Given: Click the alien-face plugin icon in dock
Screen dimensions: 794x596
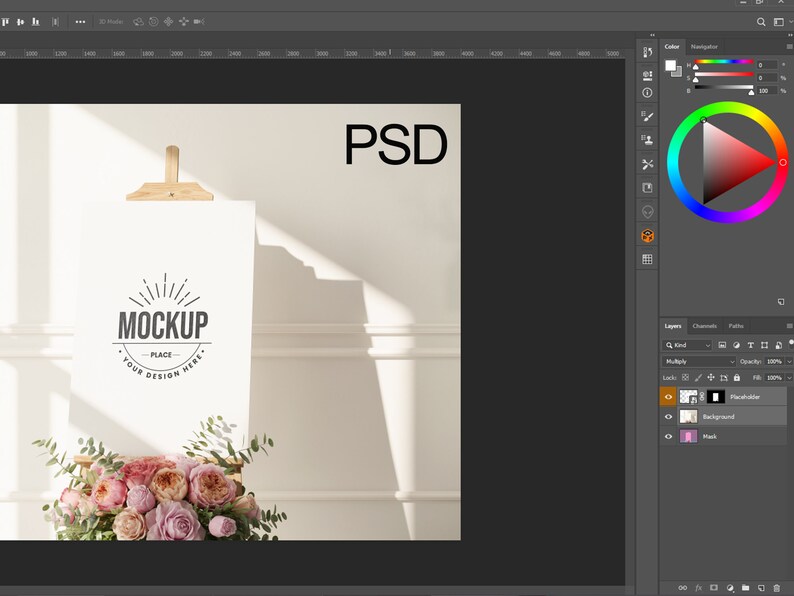Looking at the screenshot, I should point(647,212).
